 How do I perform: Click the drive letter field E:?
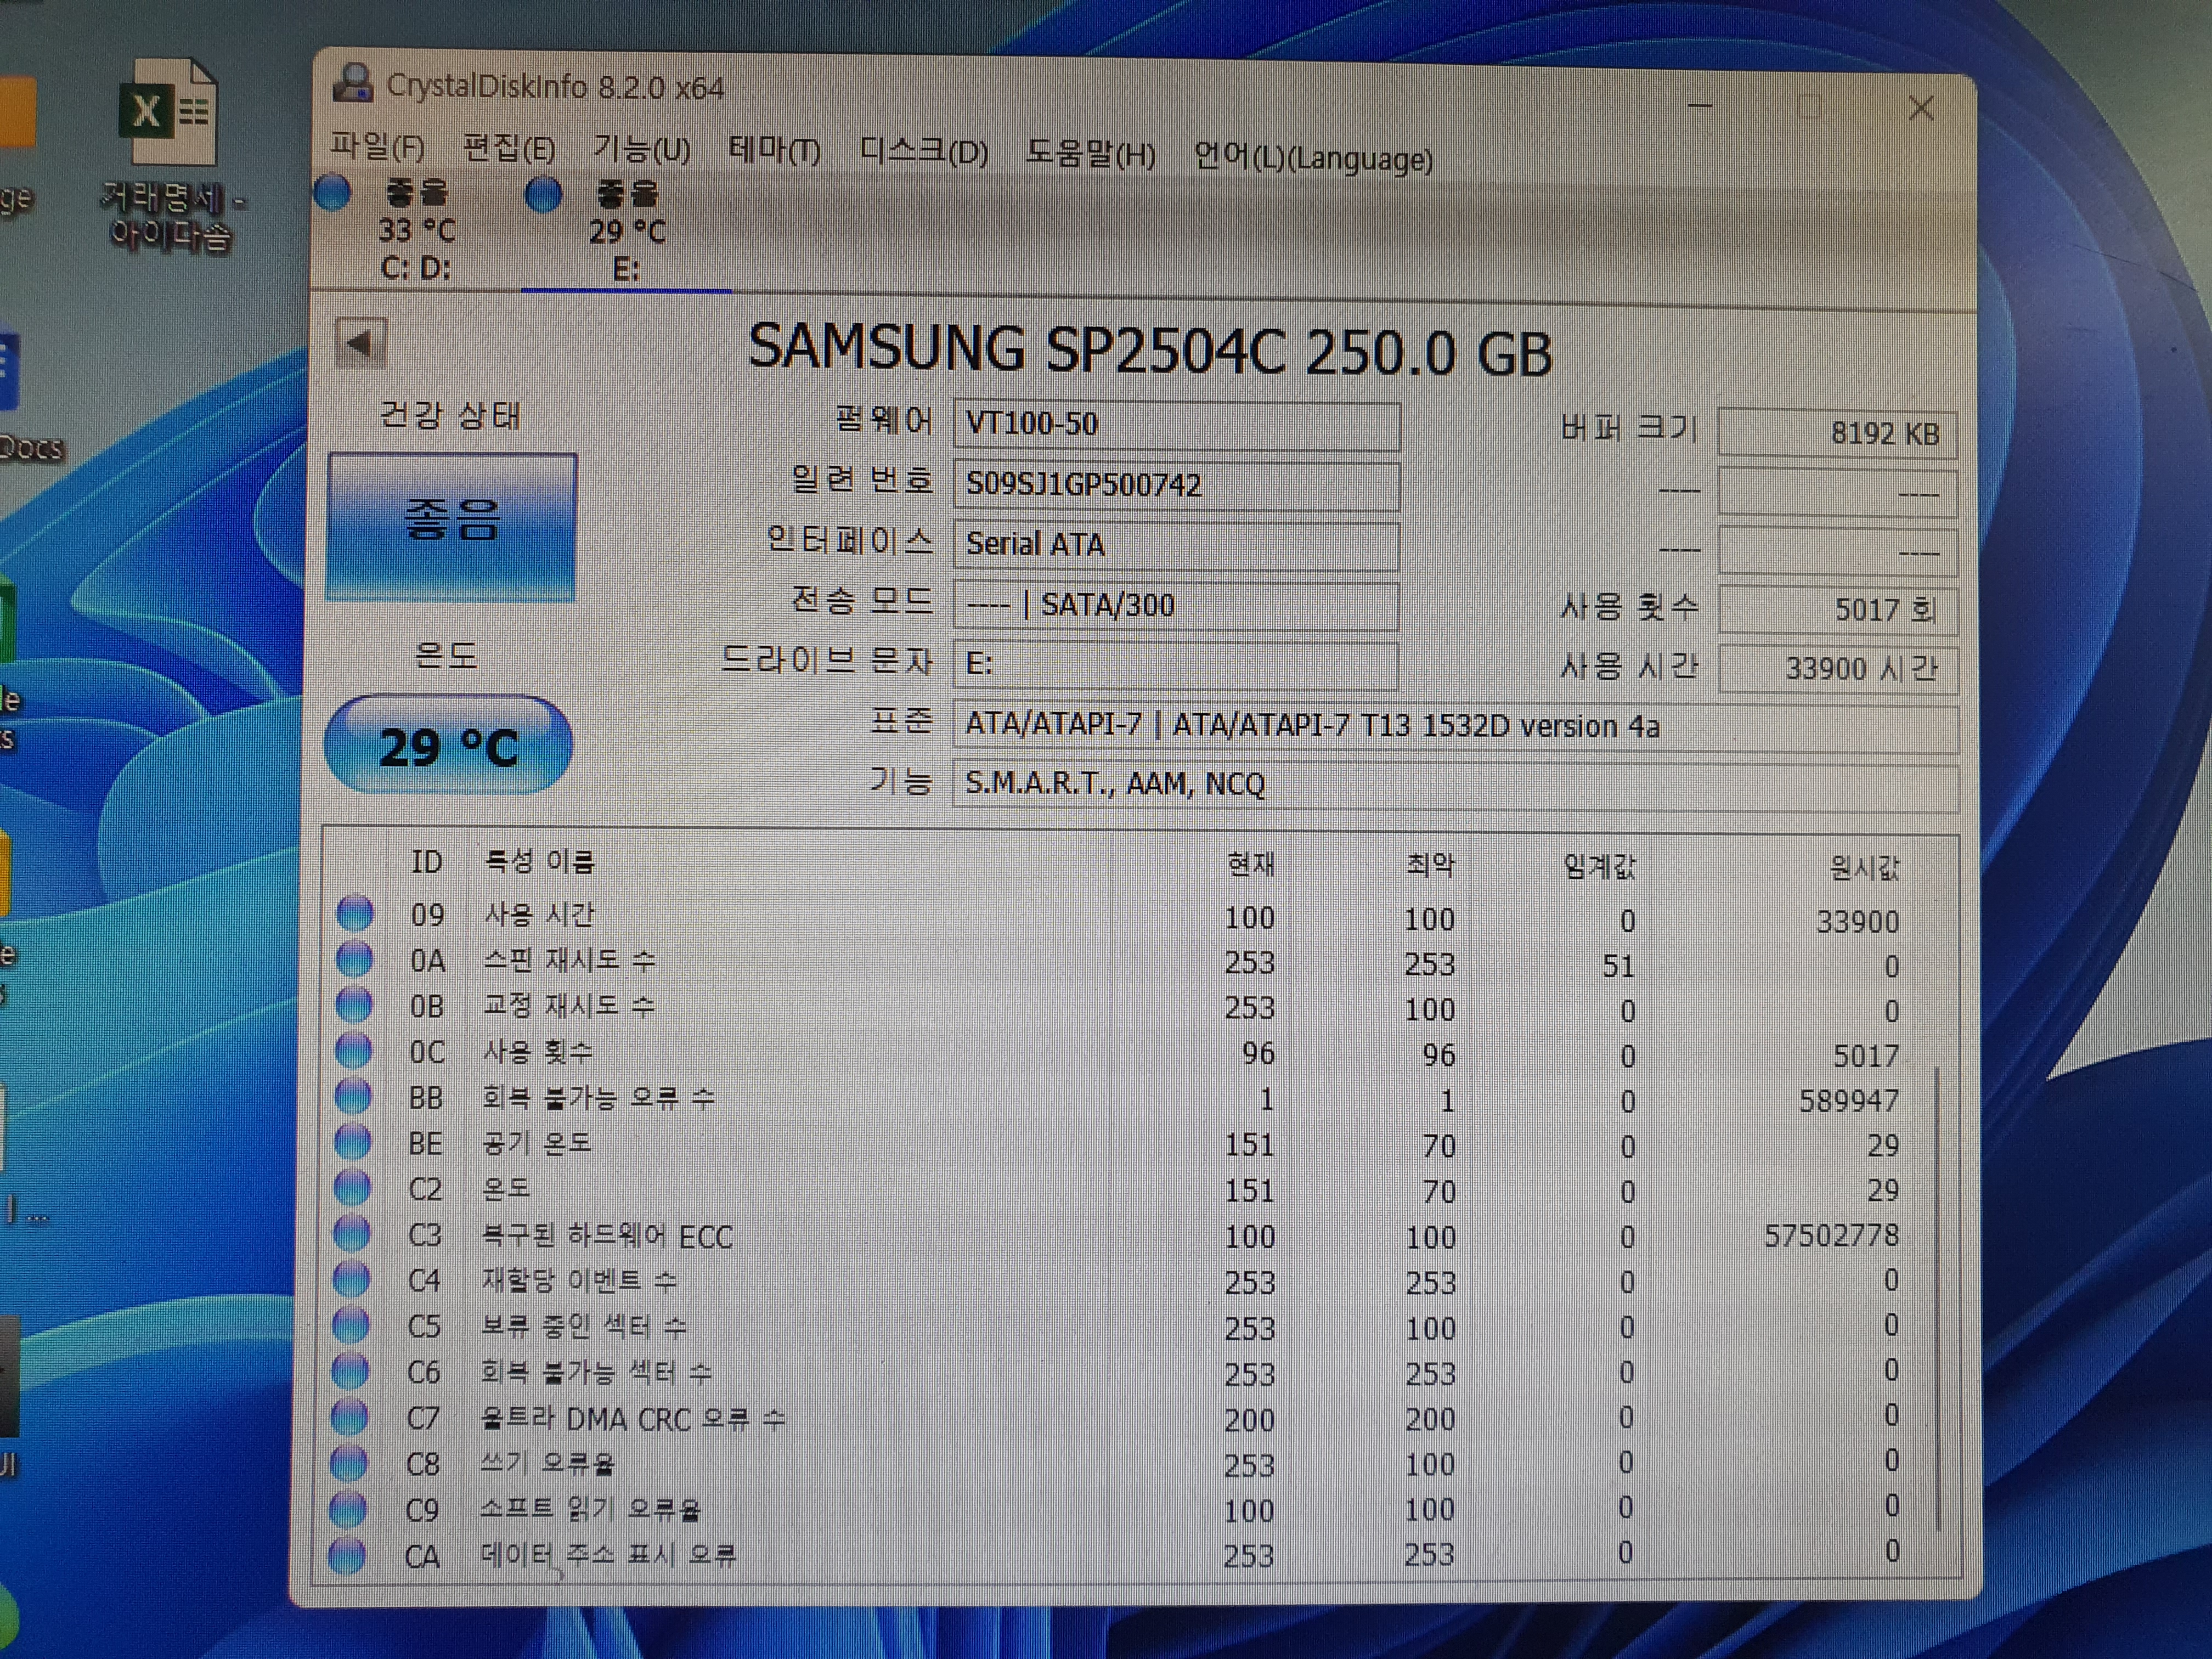coord(1176,665)
